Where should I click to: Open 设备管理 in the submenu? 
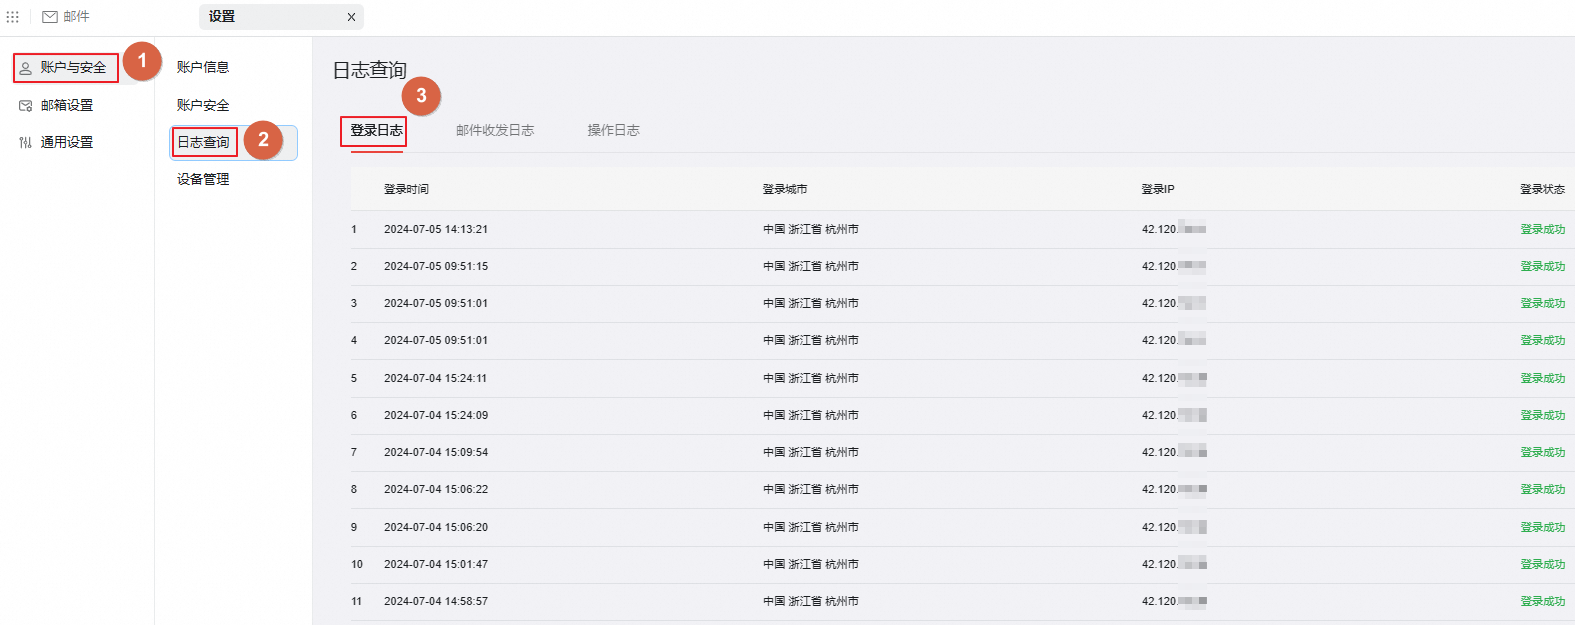click(203, 179)
